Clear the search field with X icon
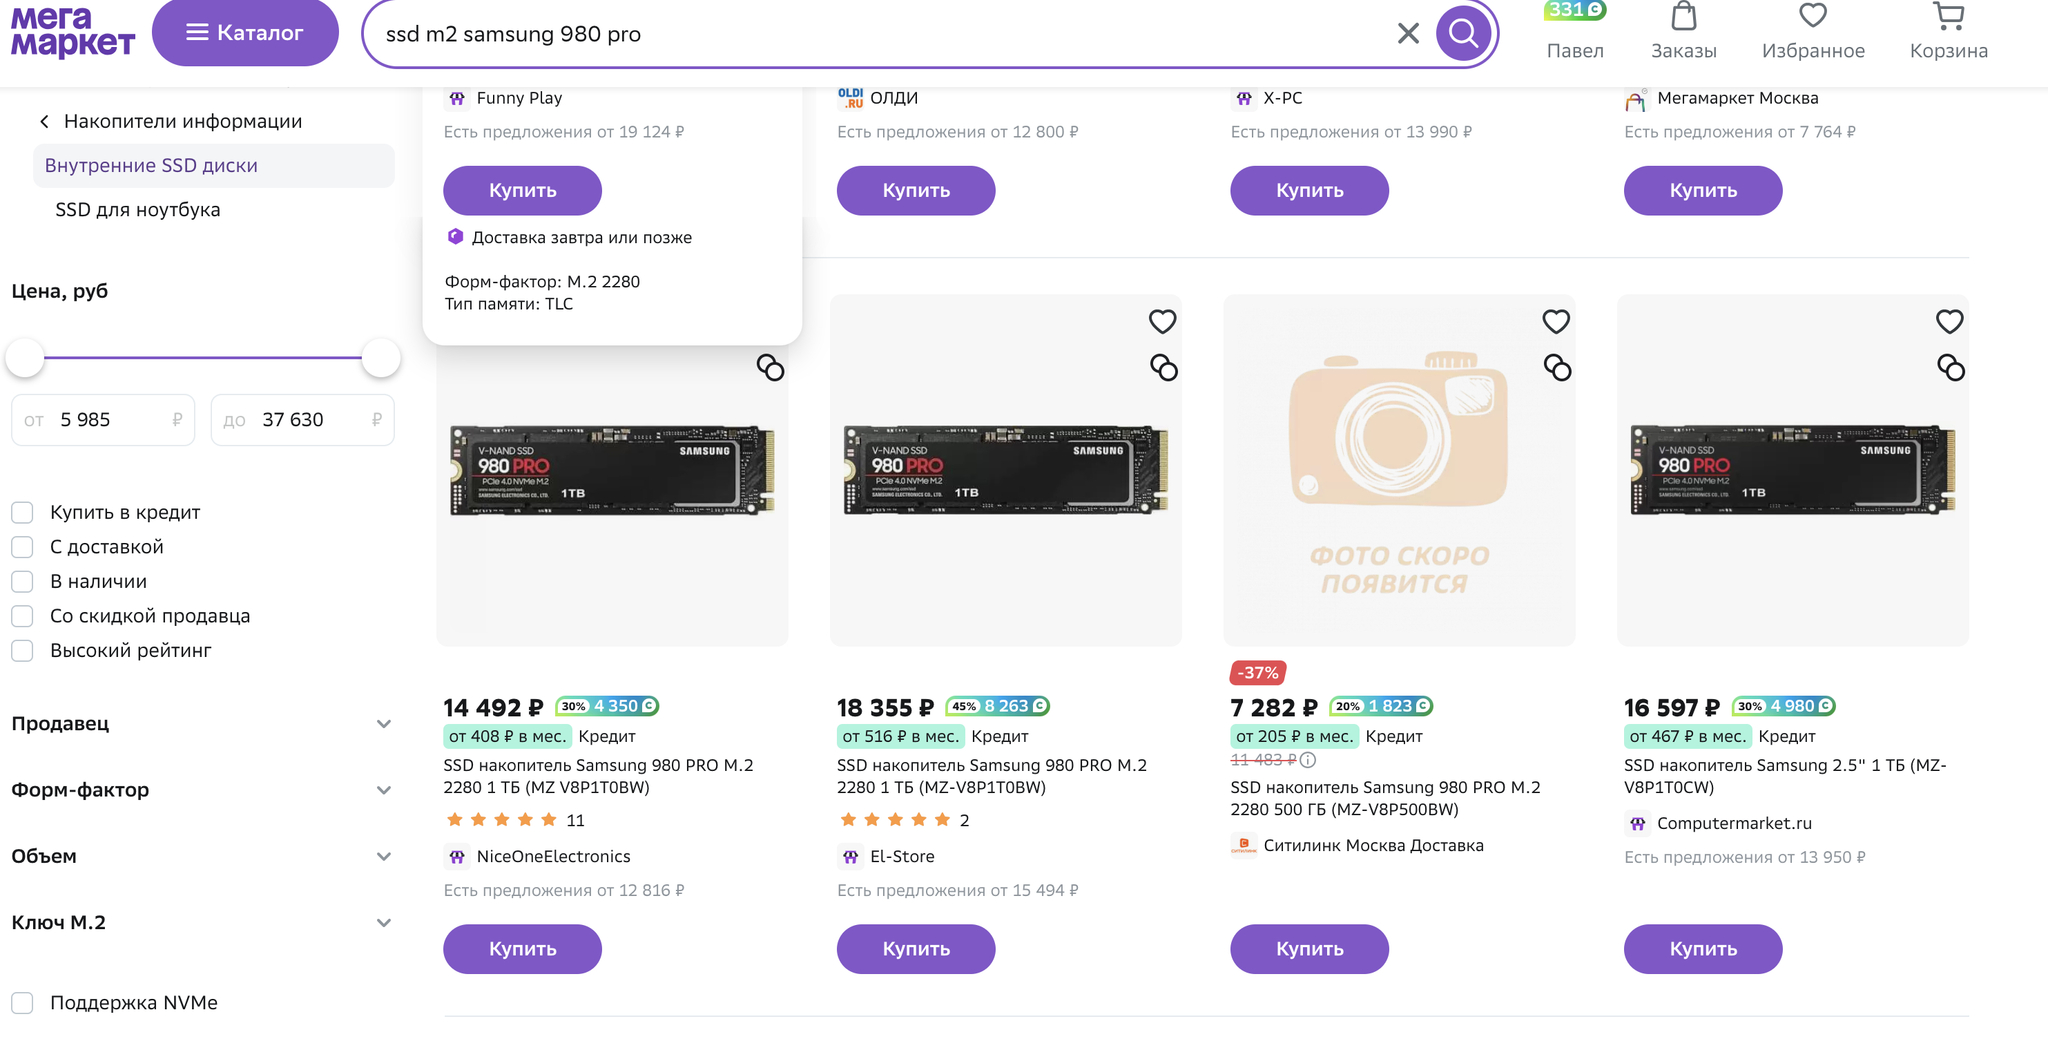Viewport: 2048px width, 1039px height. pos(1408,34)
